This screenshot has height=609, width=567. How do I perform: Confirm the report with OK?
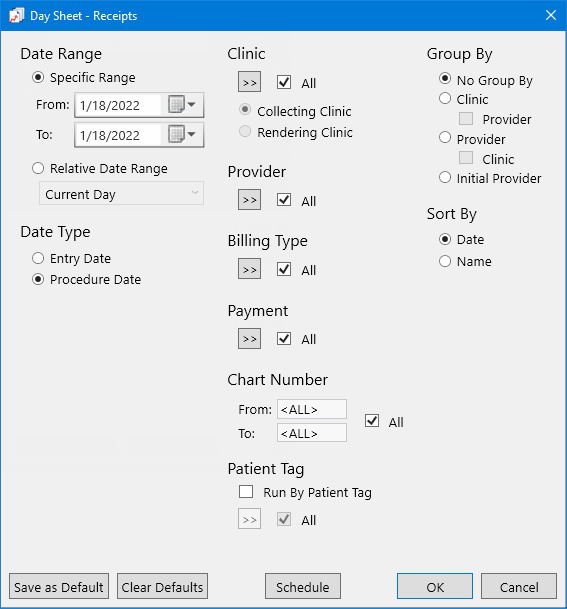pyautogui.click(x=435, y=586)
